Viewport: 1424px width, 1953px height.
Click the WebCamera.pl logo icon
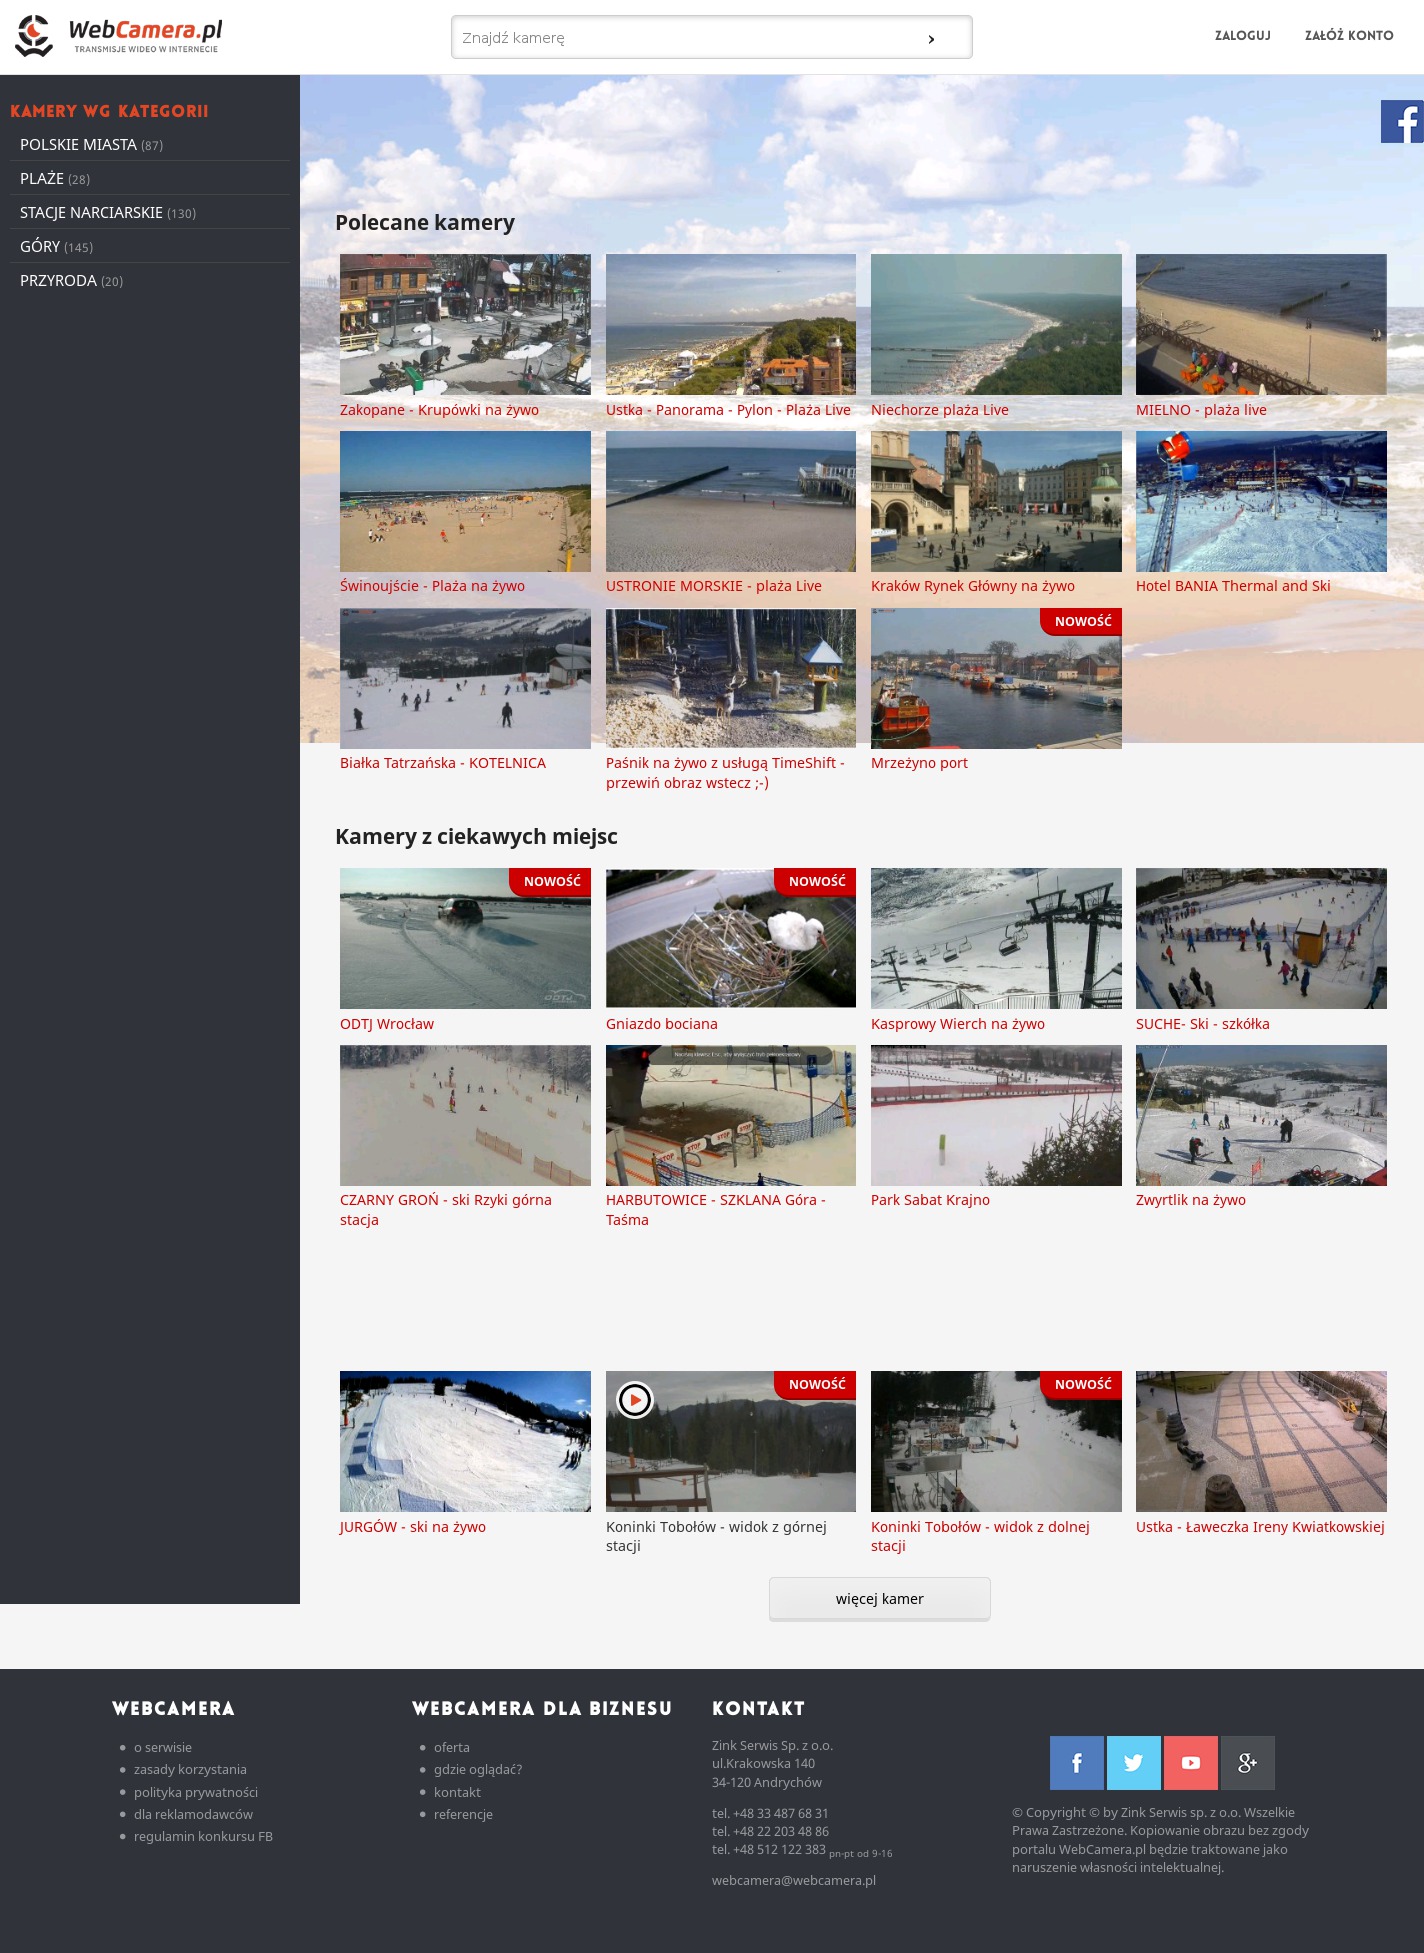coord(34,36)
